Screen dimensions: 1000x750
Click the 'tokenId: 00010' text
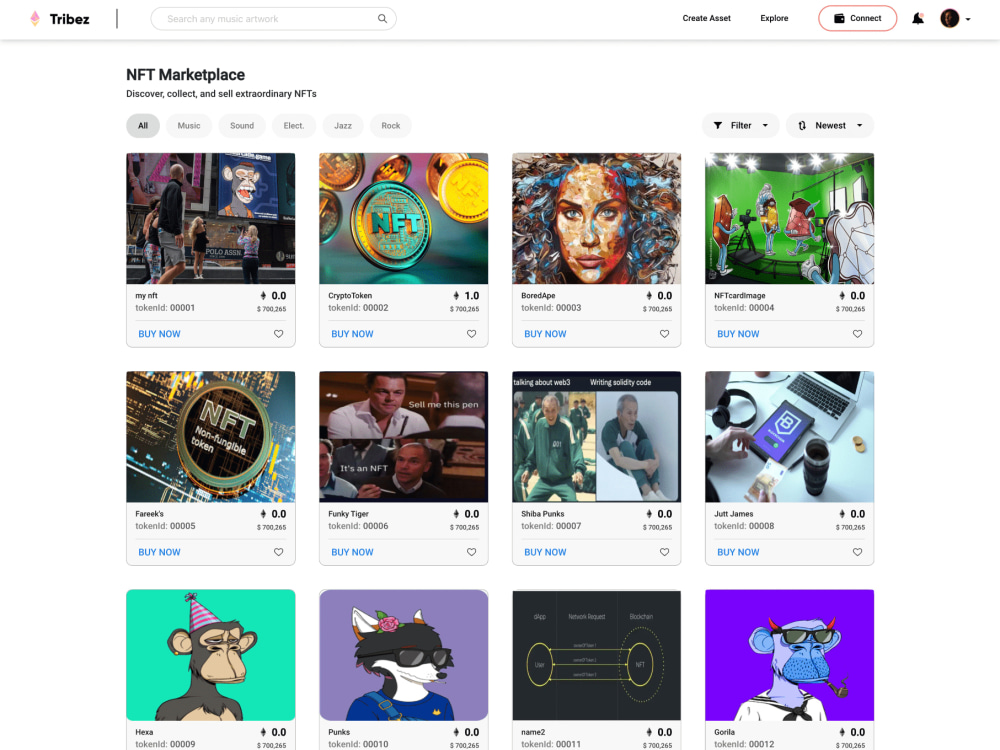click(x=358, y=744)
